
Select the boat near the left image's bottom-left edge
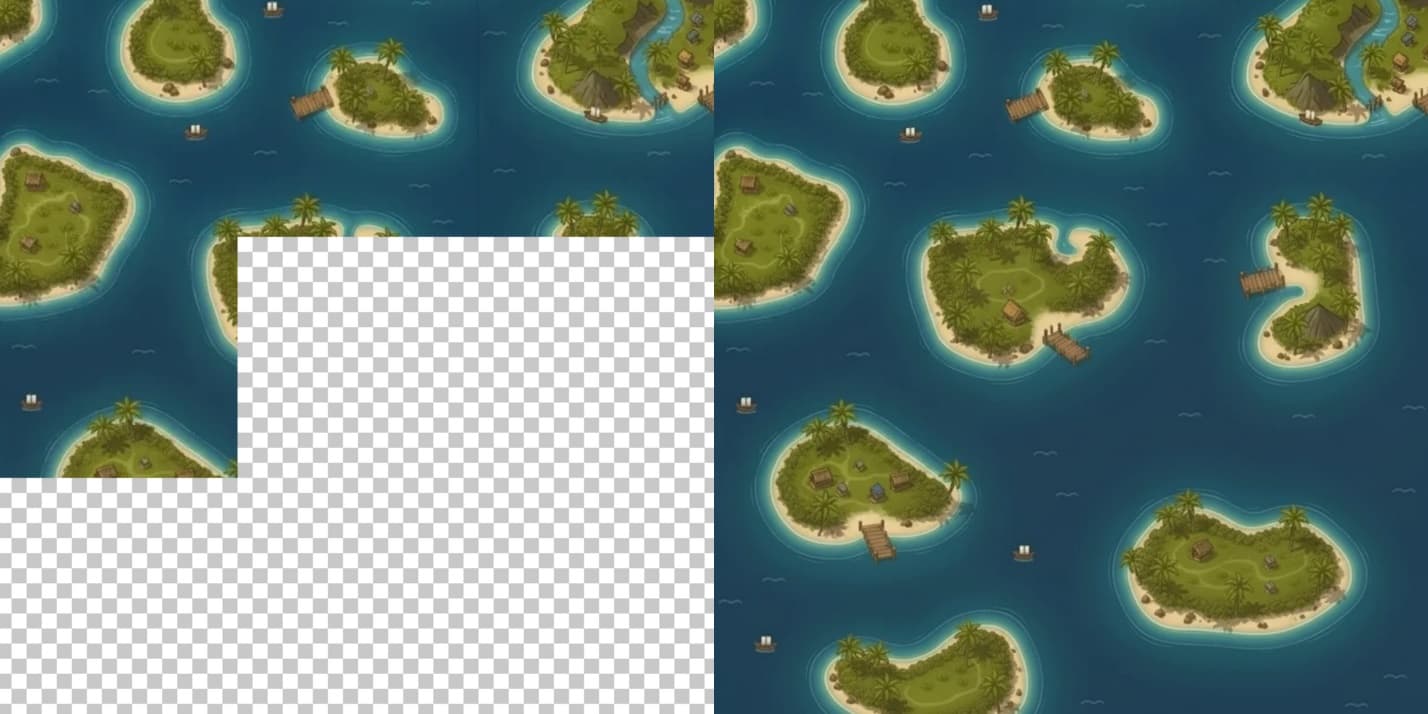tap(32, 402)
